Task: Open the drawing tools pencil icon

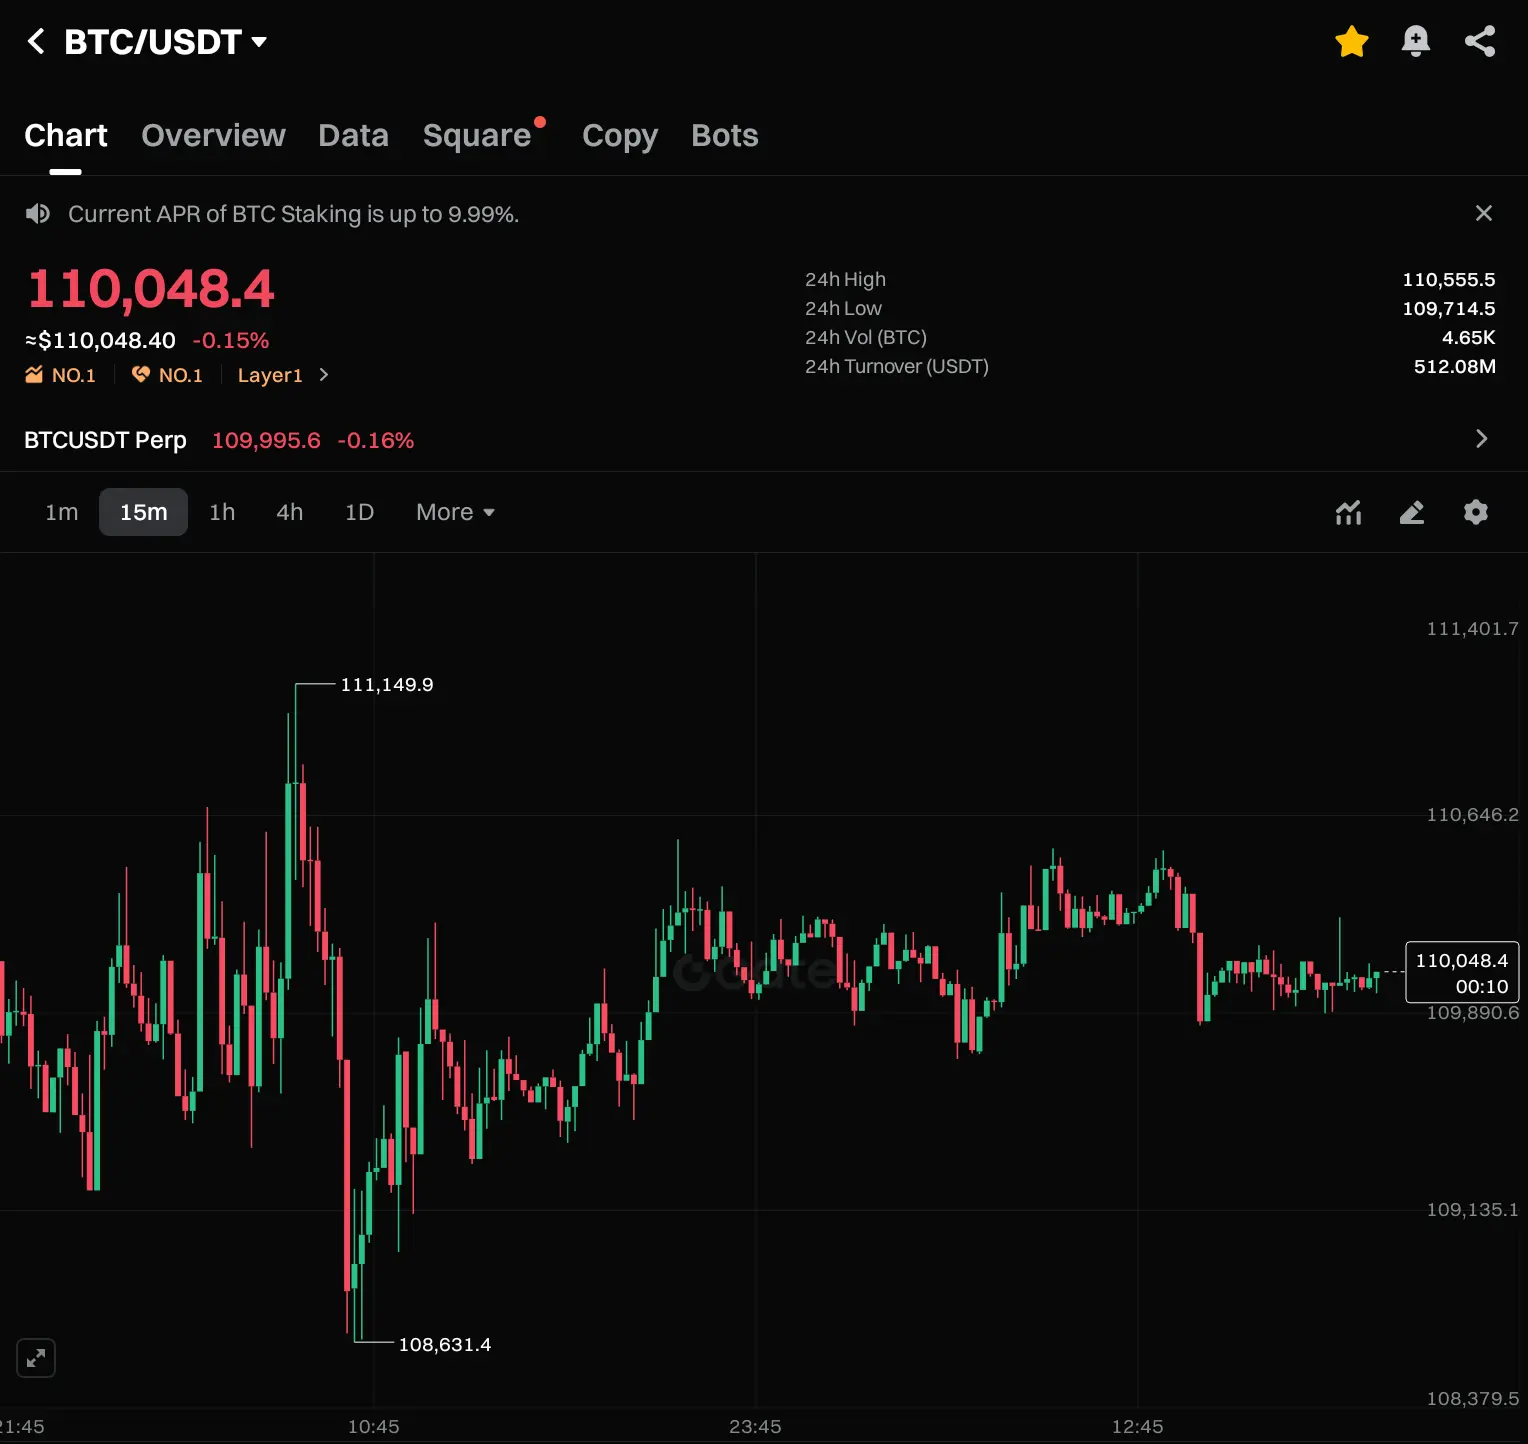Action: coord(1412,512)
